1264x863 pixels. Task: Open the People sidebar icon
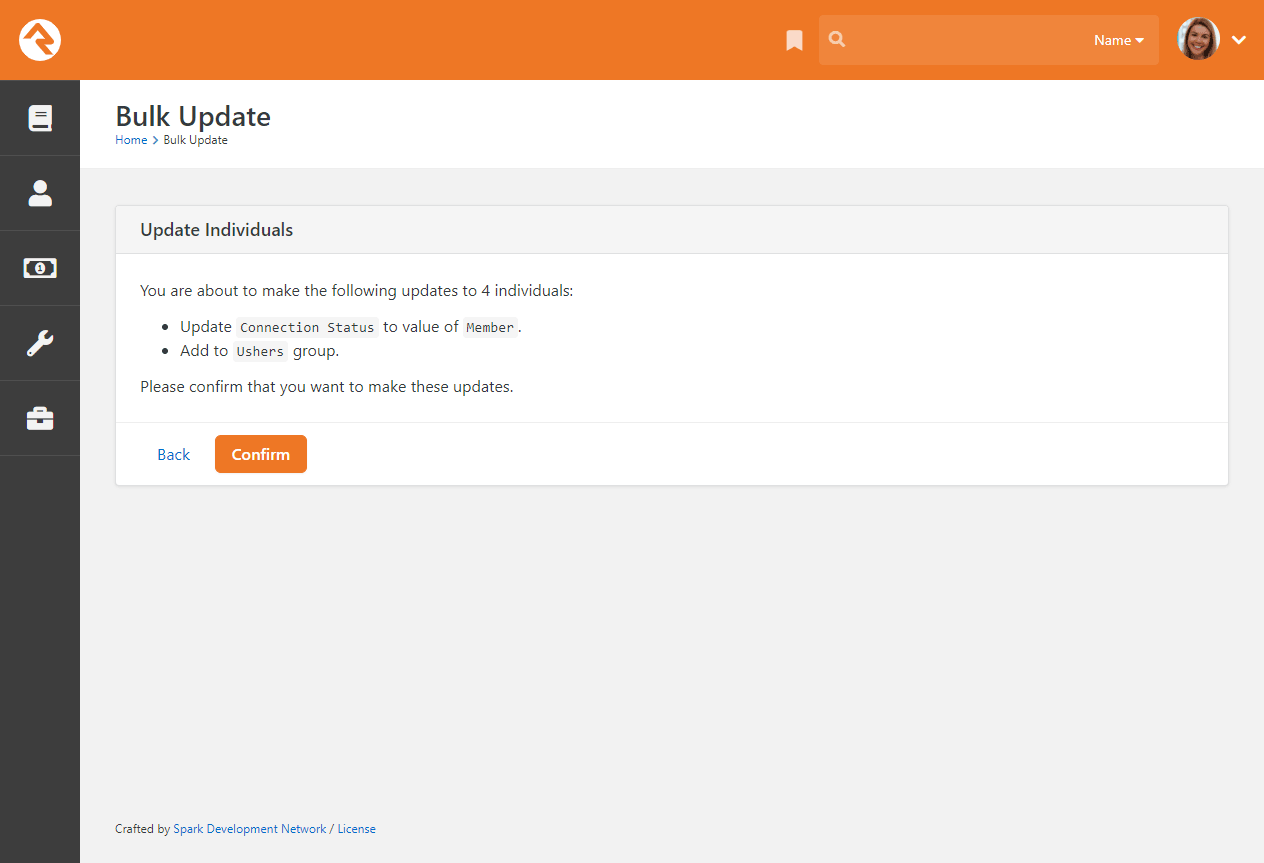pos(40,193)
